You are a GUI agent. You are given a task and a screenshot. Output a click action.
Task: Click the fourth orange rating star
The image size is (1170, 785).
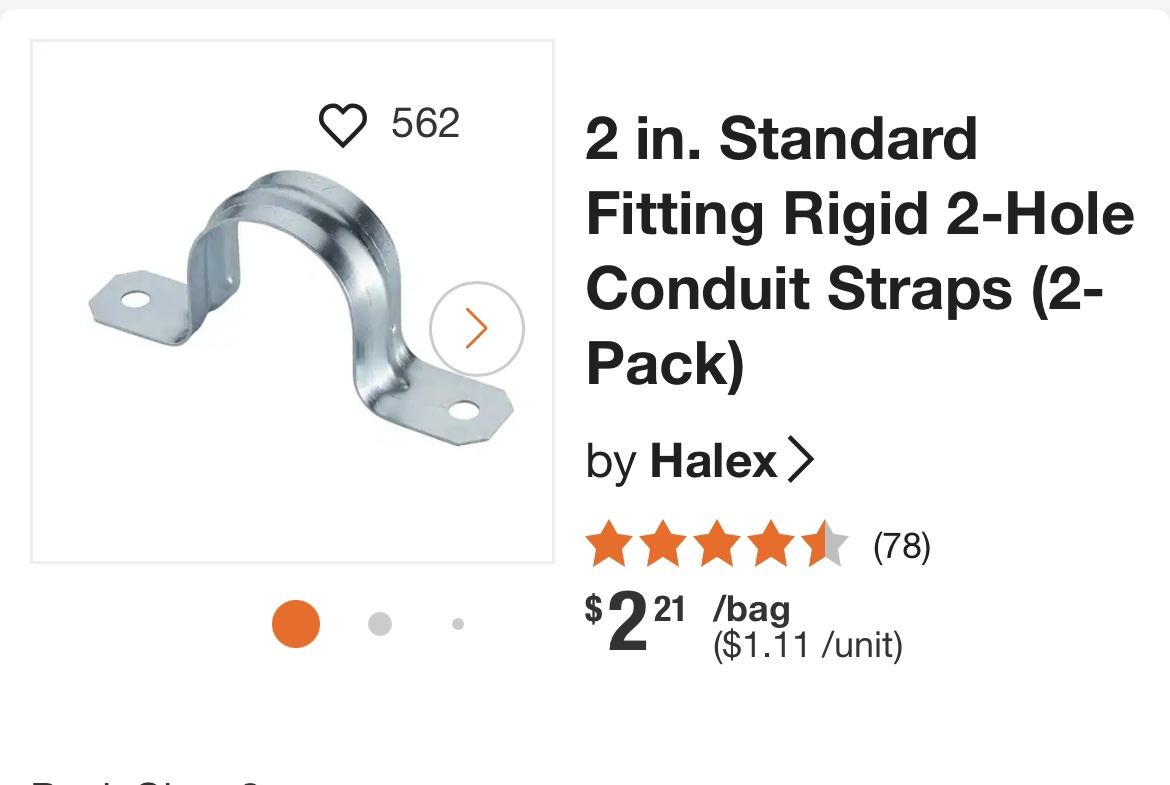[771, 544]
